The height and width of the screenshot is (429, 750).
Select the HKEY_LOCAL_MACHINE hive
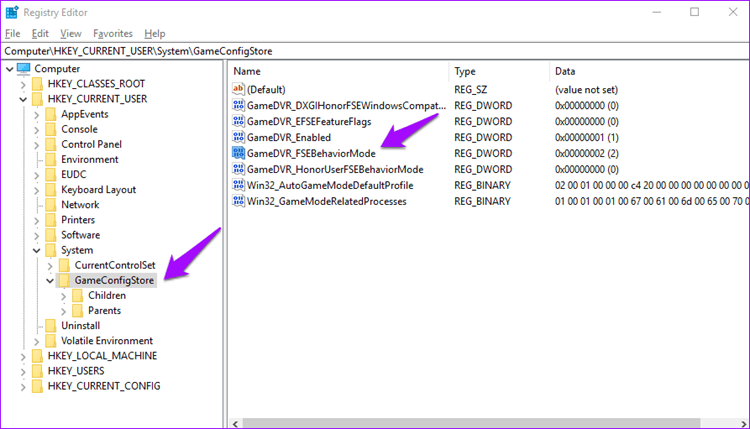point(102,356)
